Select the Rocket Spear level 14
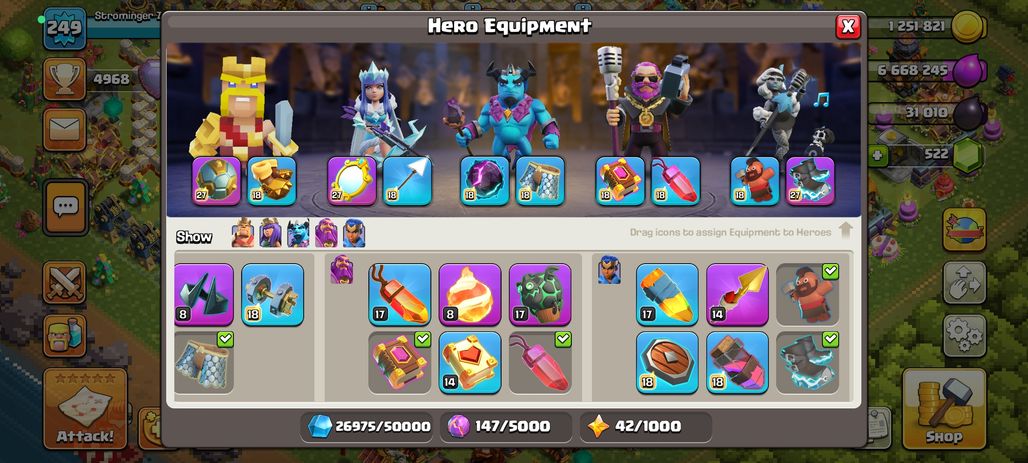Viewport: 1028px width, 463px height. (738, 294)
